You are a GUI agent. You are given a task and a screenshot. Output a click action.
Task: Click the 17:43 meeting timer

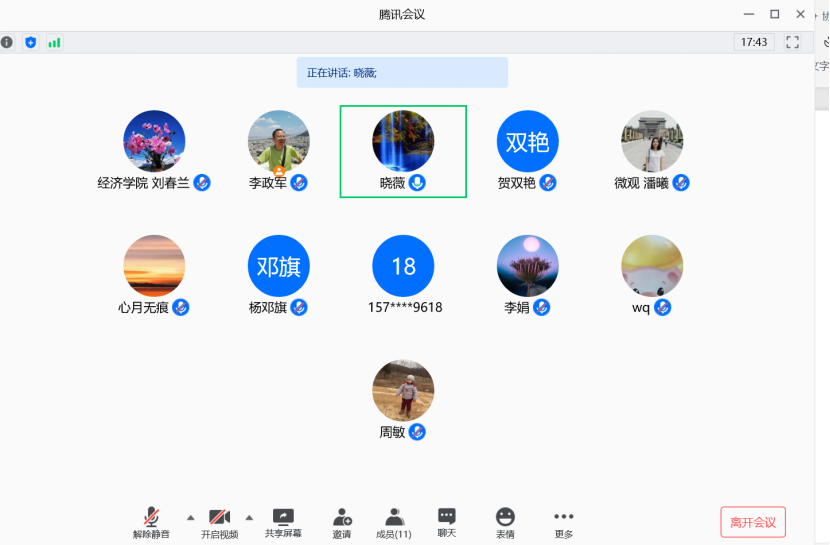click(753, 42)
